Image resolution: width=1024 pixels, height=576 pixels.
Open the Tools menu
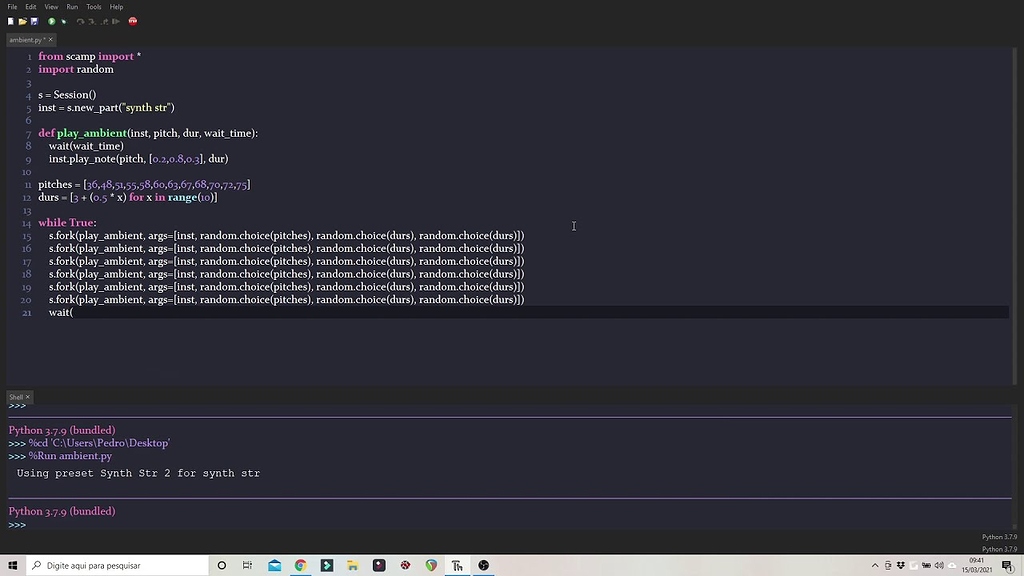point(93,7)
